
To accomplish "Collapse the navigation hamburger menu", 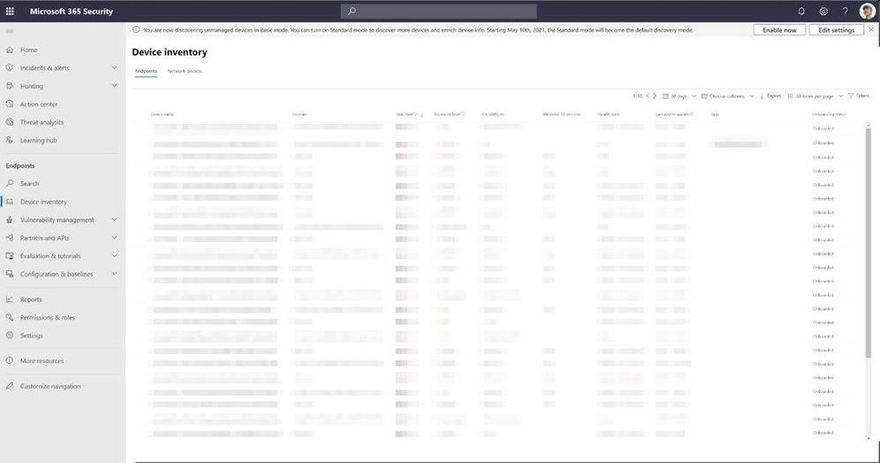I will tap(10, 31).
